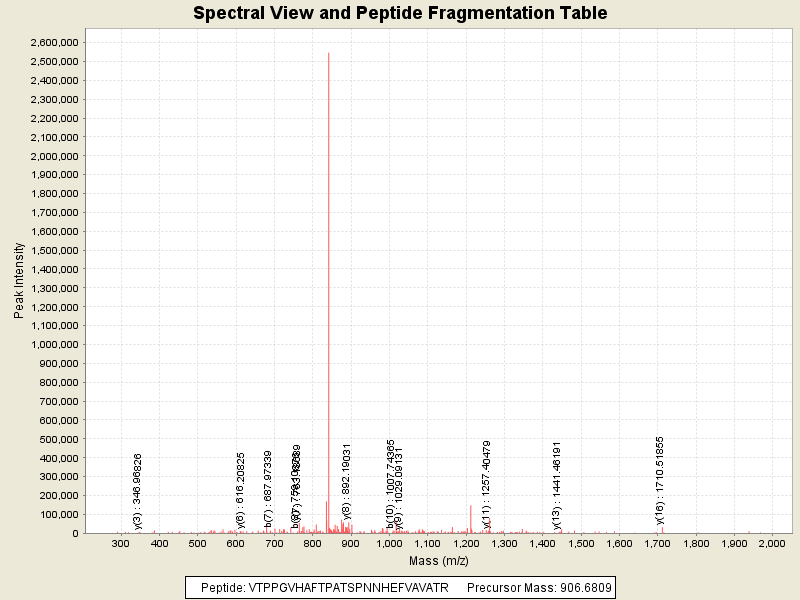Select the y(16) : 1710.51855 annotation
This screenshot has width=800, height=600.
click(660, 480)
